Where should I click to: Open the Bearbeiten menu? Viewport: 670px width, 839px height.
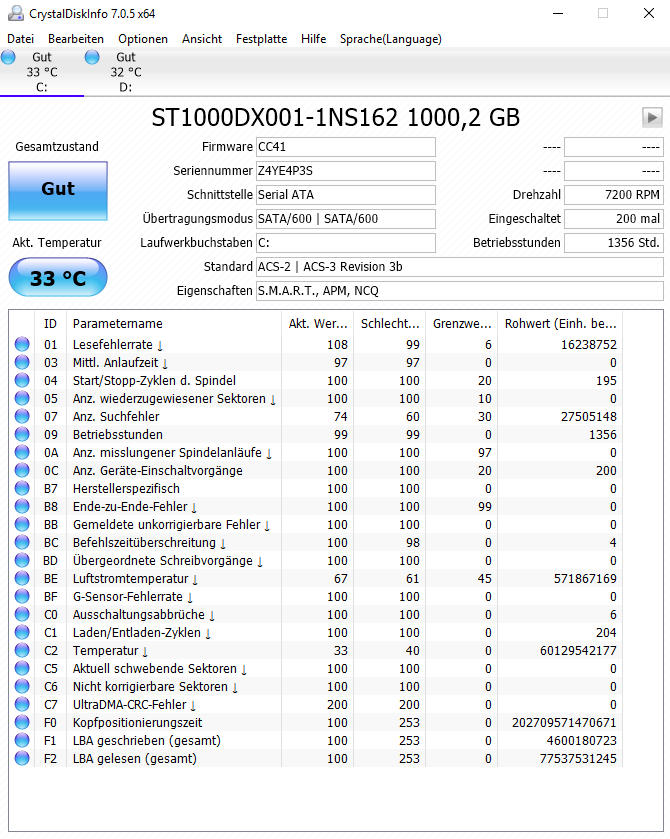point(76,39)
